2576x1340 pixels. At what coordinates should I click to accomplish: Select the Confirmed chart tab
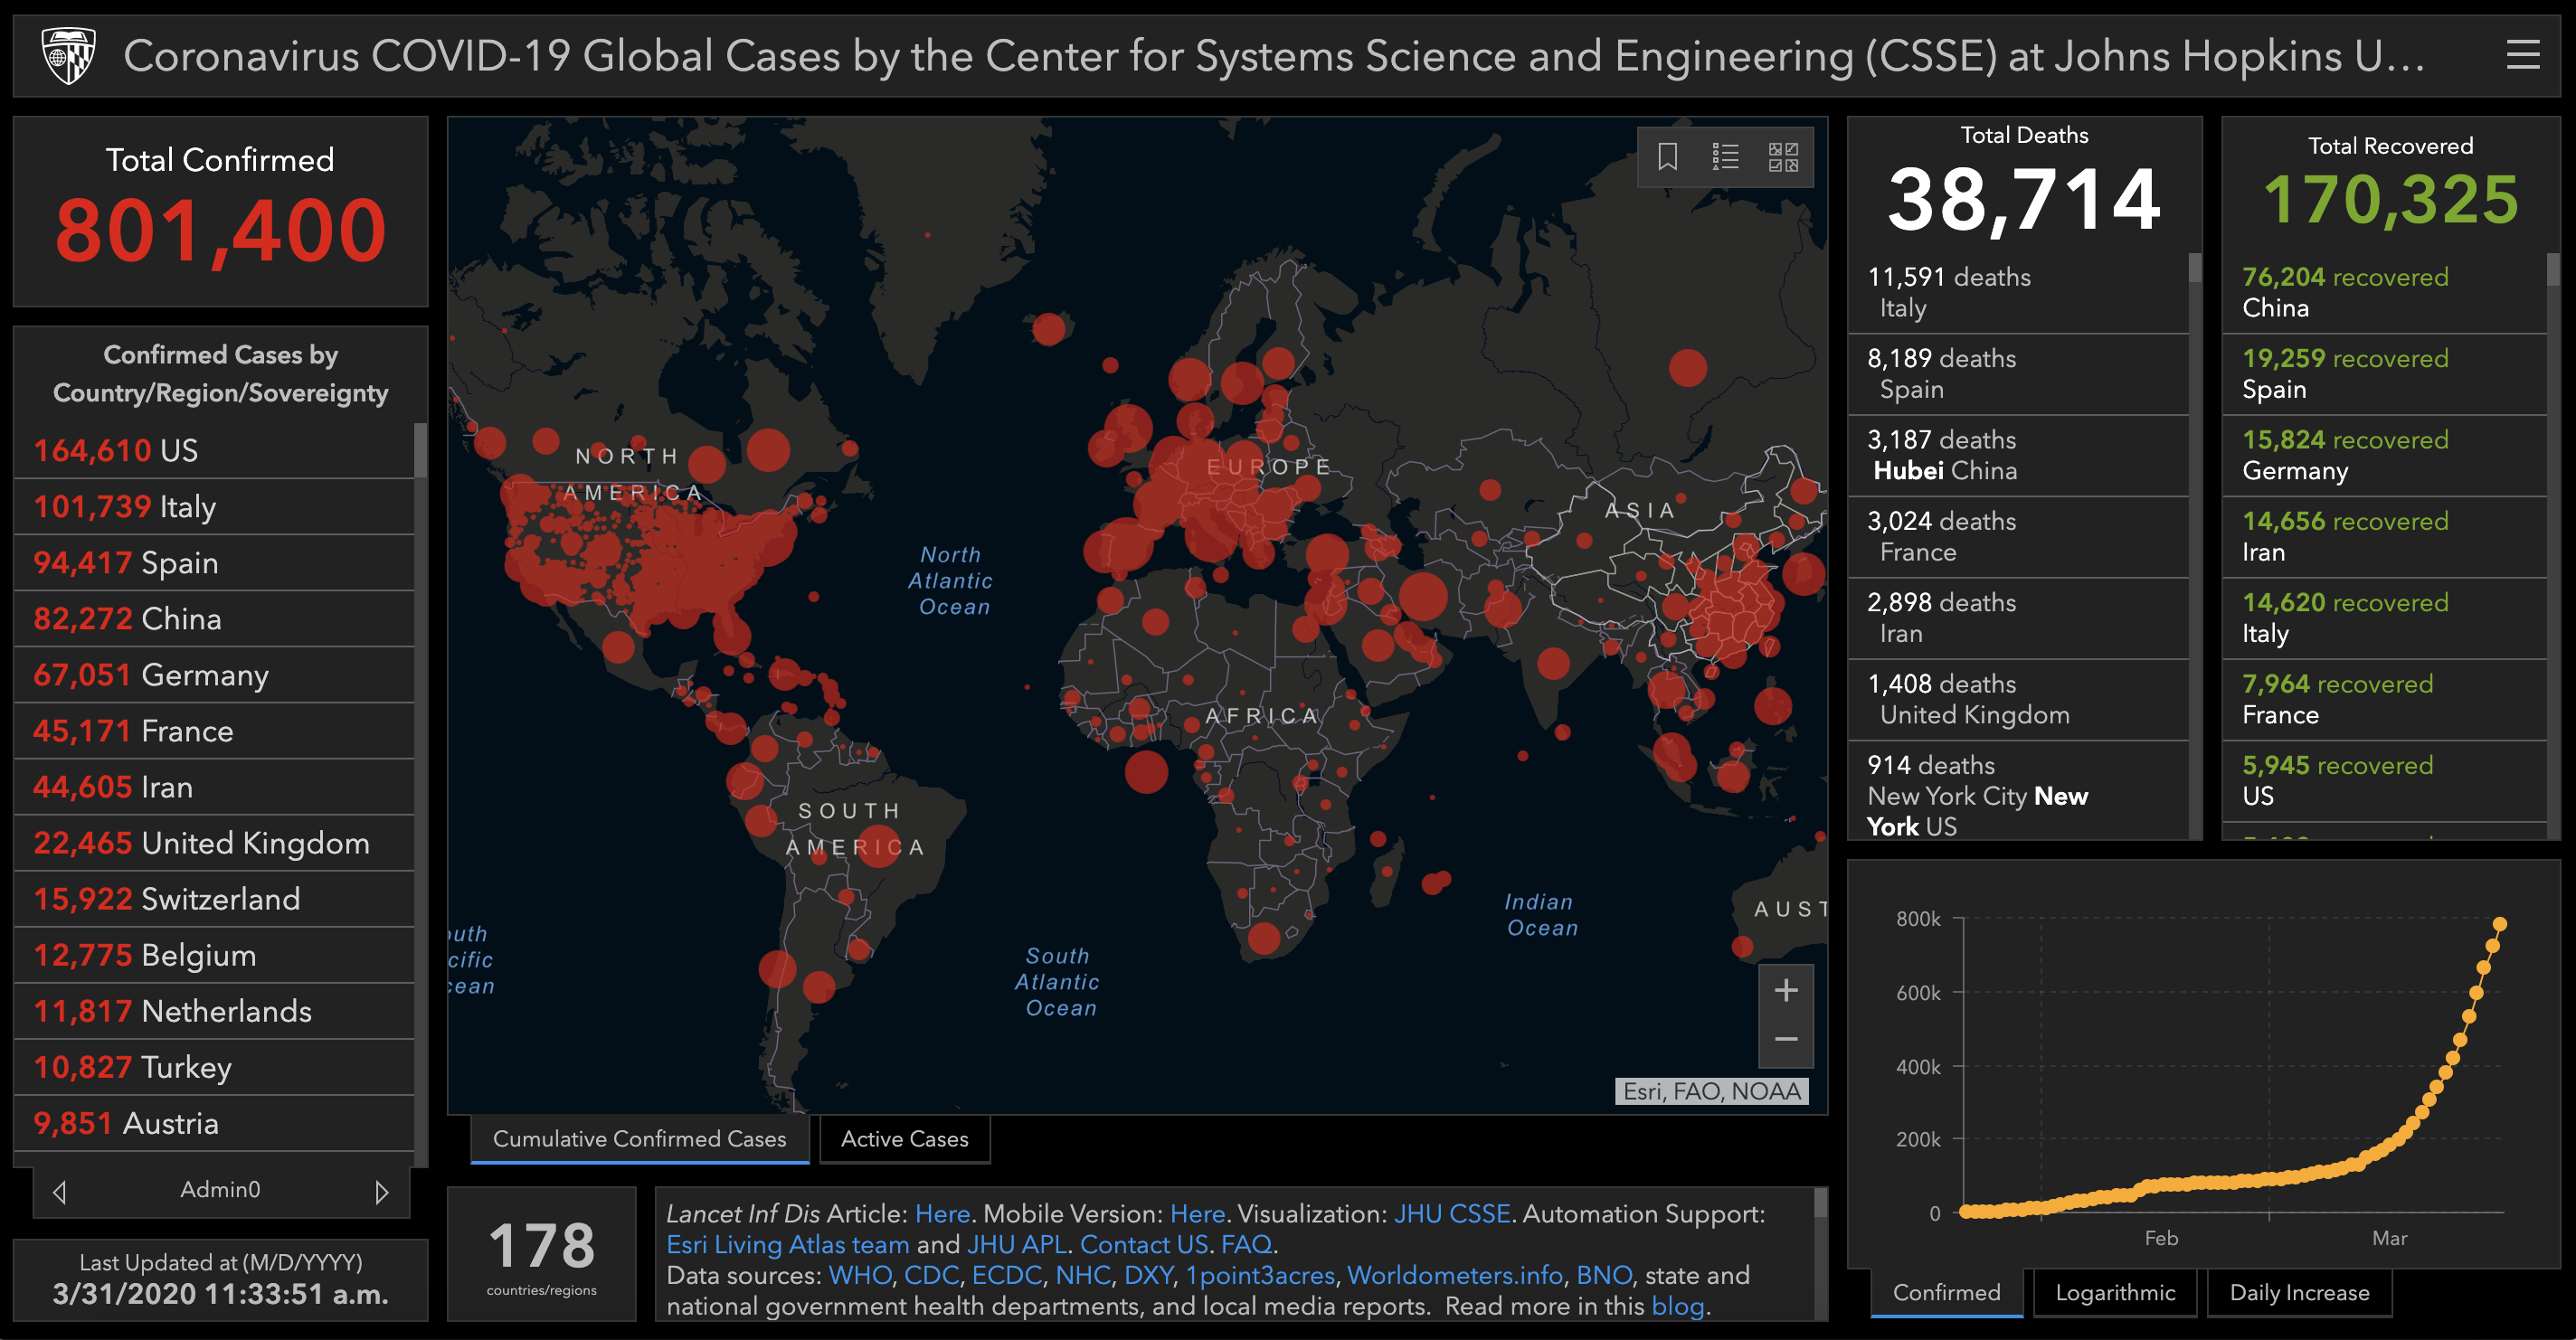(x=1946, y=1293)
